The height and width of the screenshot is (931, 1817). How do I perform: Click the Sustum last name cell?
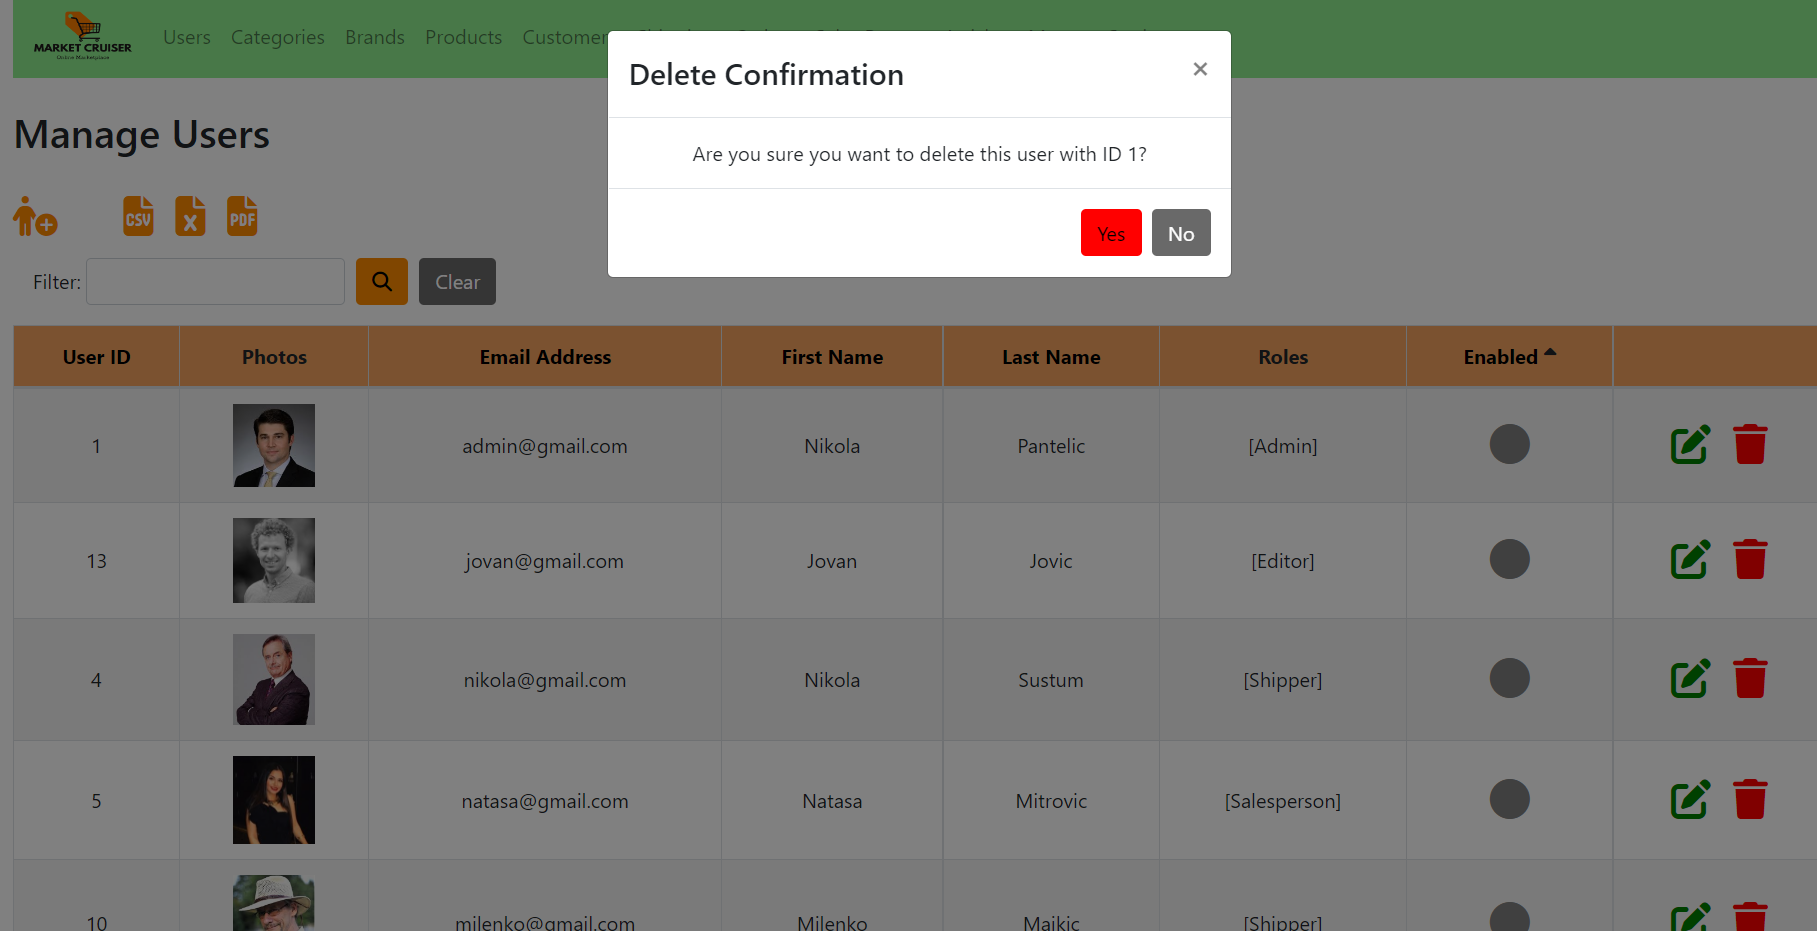(1051, 680)
